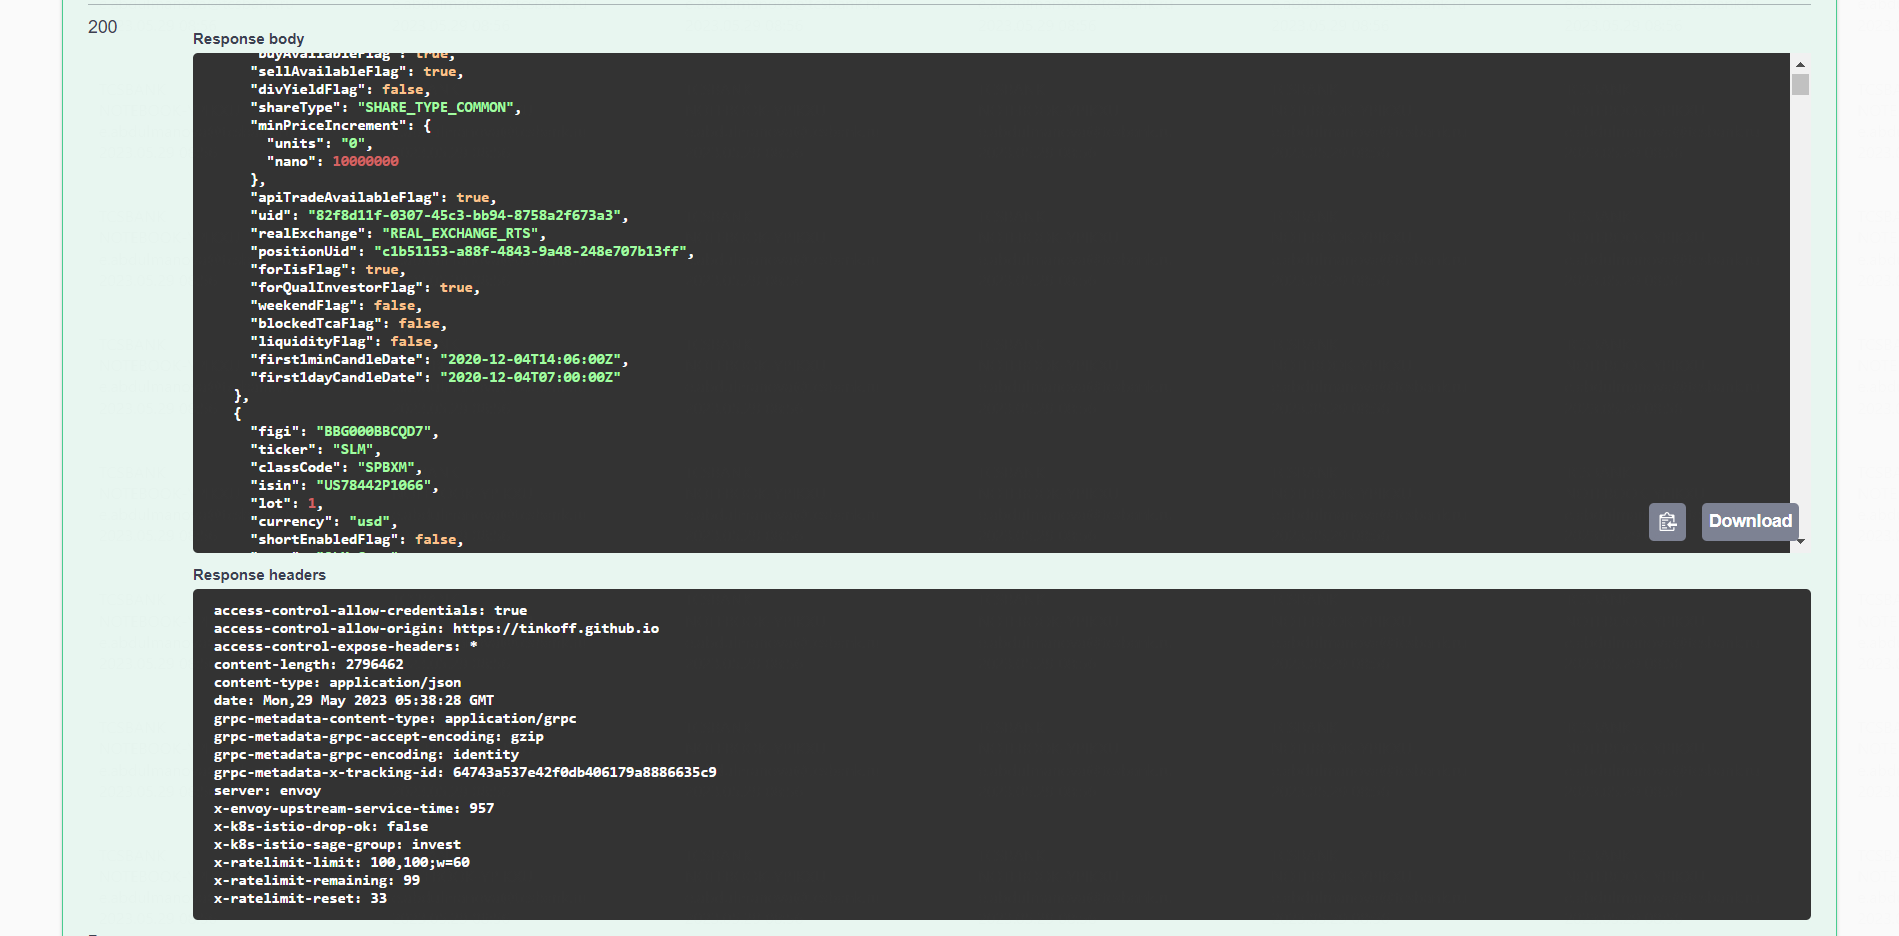Copy the response body to clipboard

tap(1666, 521)
